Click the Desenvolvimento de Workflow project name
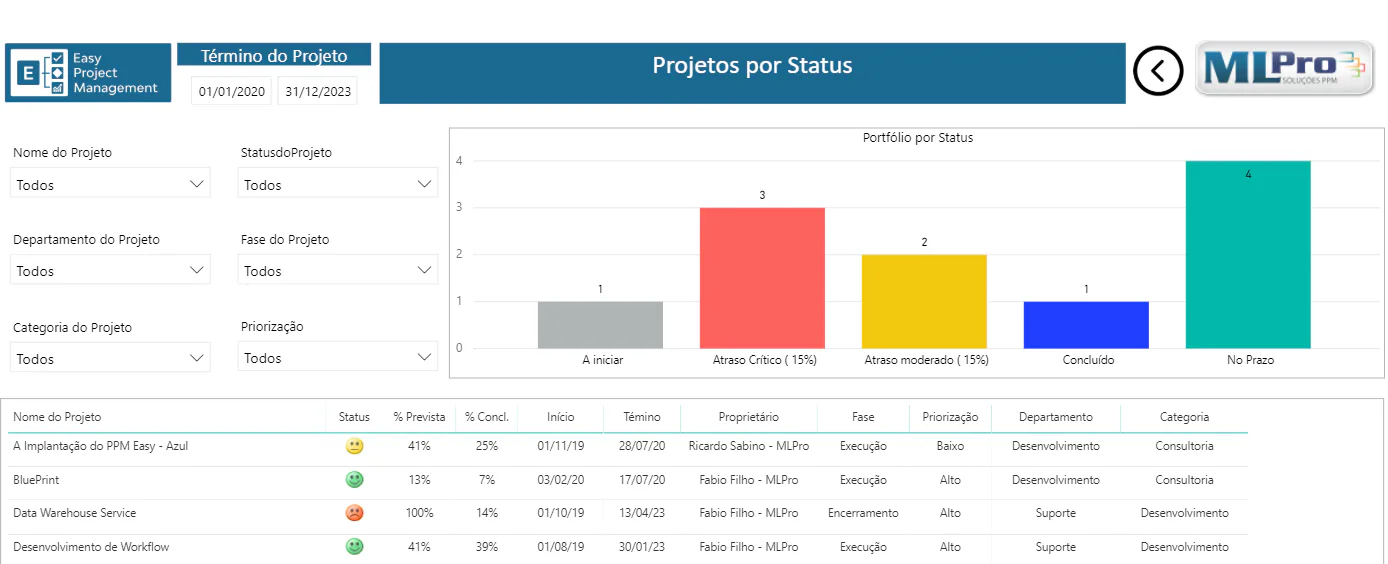The image size is (1388, 564). (x=91, y=547)
